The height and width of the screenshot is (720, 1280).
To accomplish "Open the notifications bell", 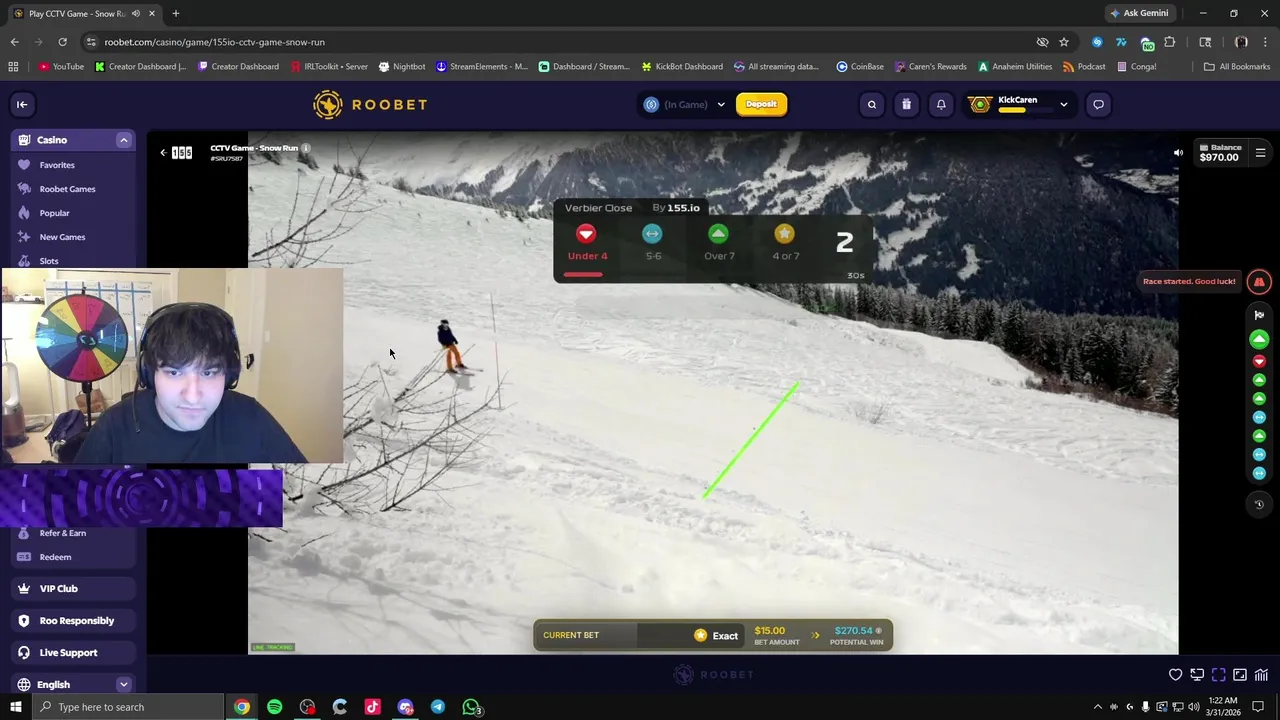I will (941, 104).
